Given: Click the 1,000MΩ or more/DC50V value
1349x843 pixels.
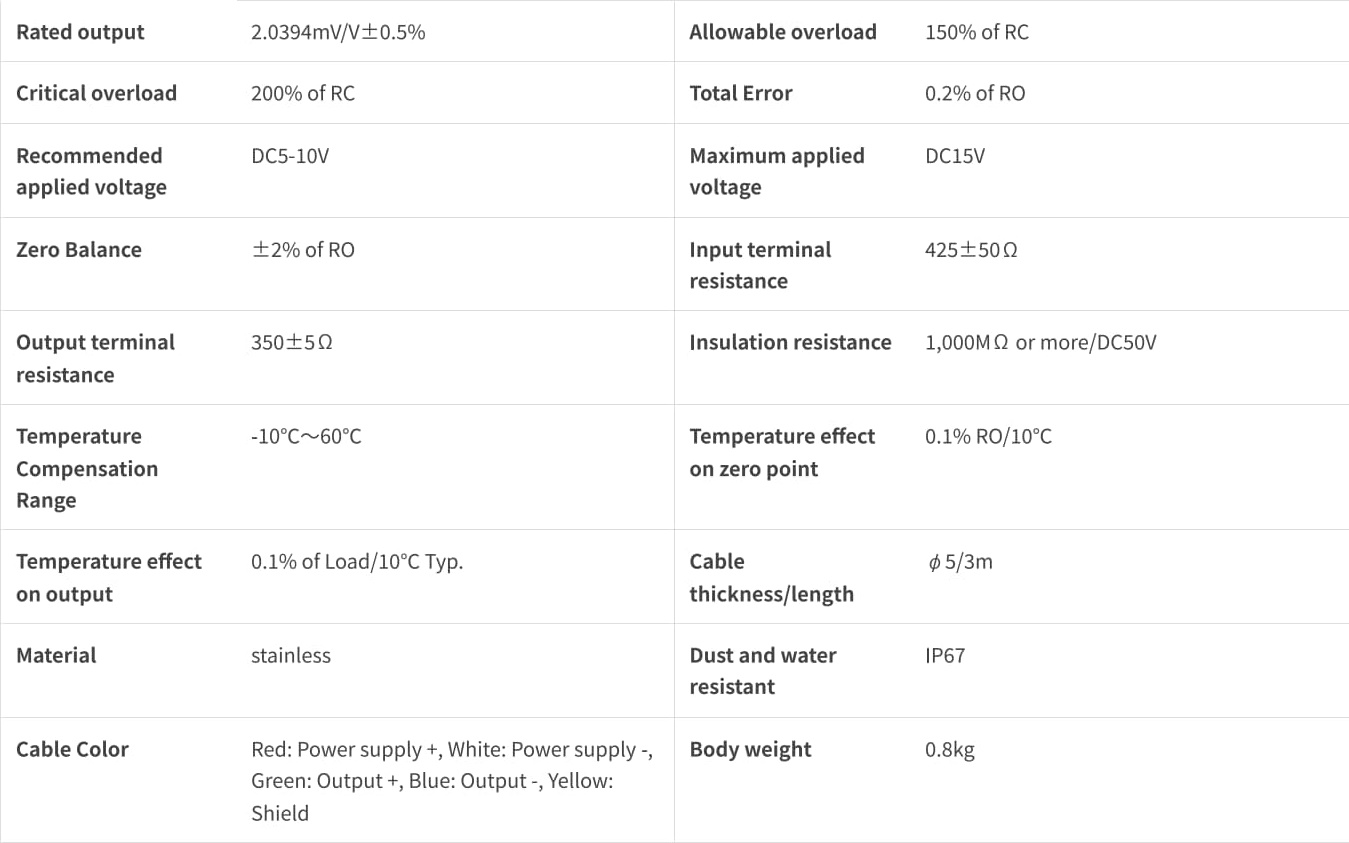Looking at the screenshot, I should pos(1041,343).
